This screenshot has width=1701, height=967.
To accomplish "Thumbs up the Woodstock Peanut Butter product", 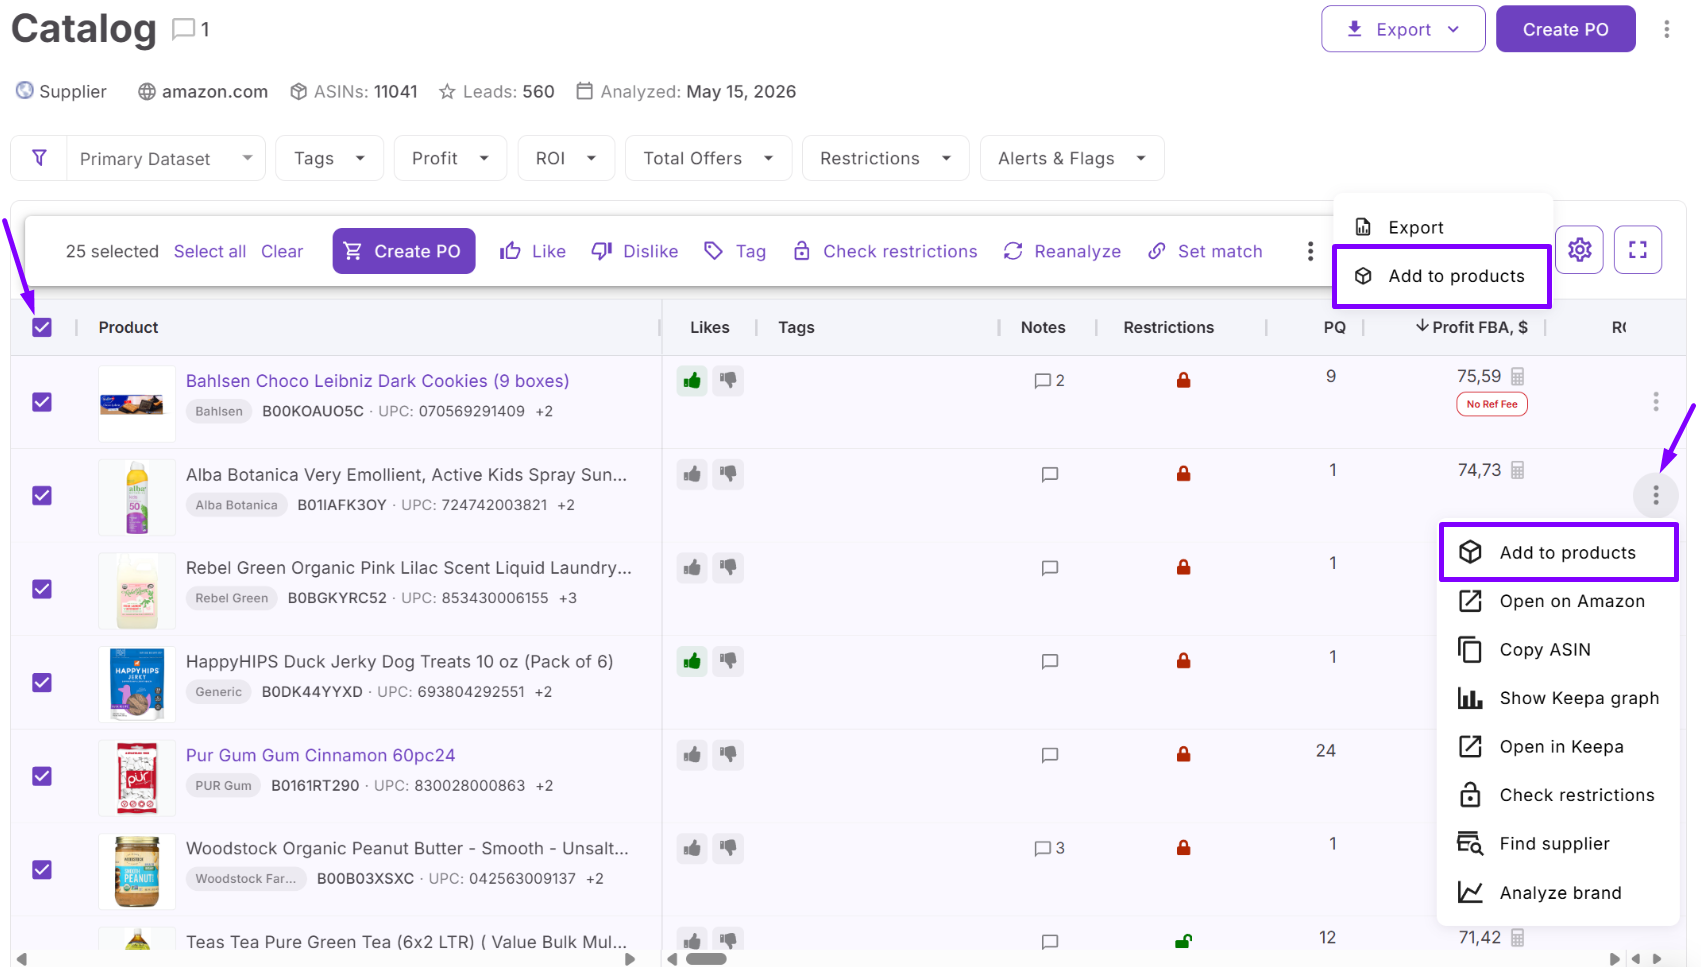I will coord(692,848).
